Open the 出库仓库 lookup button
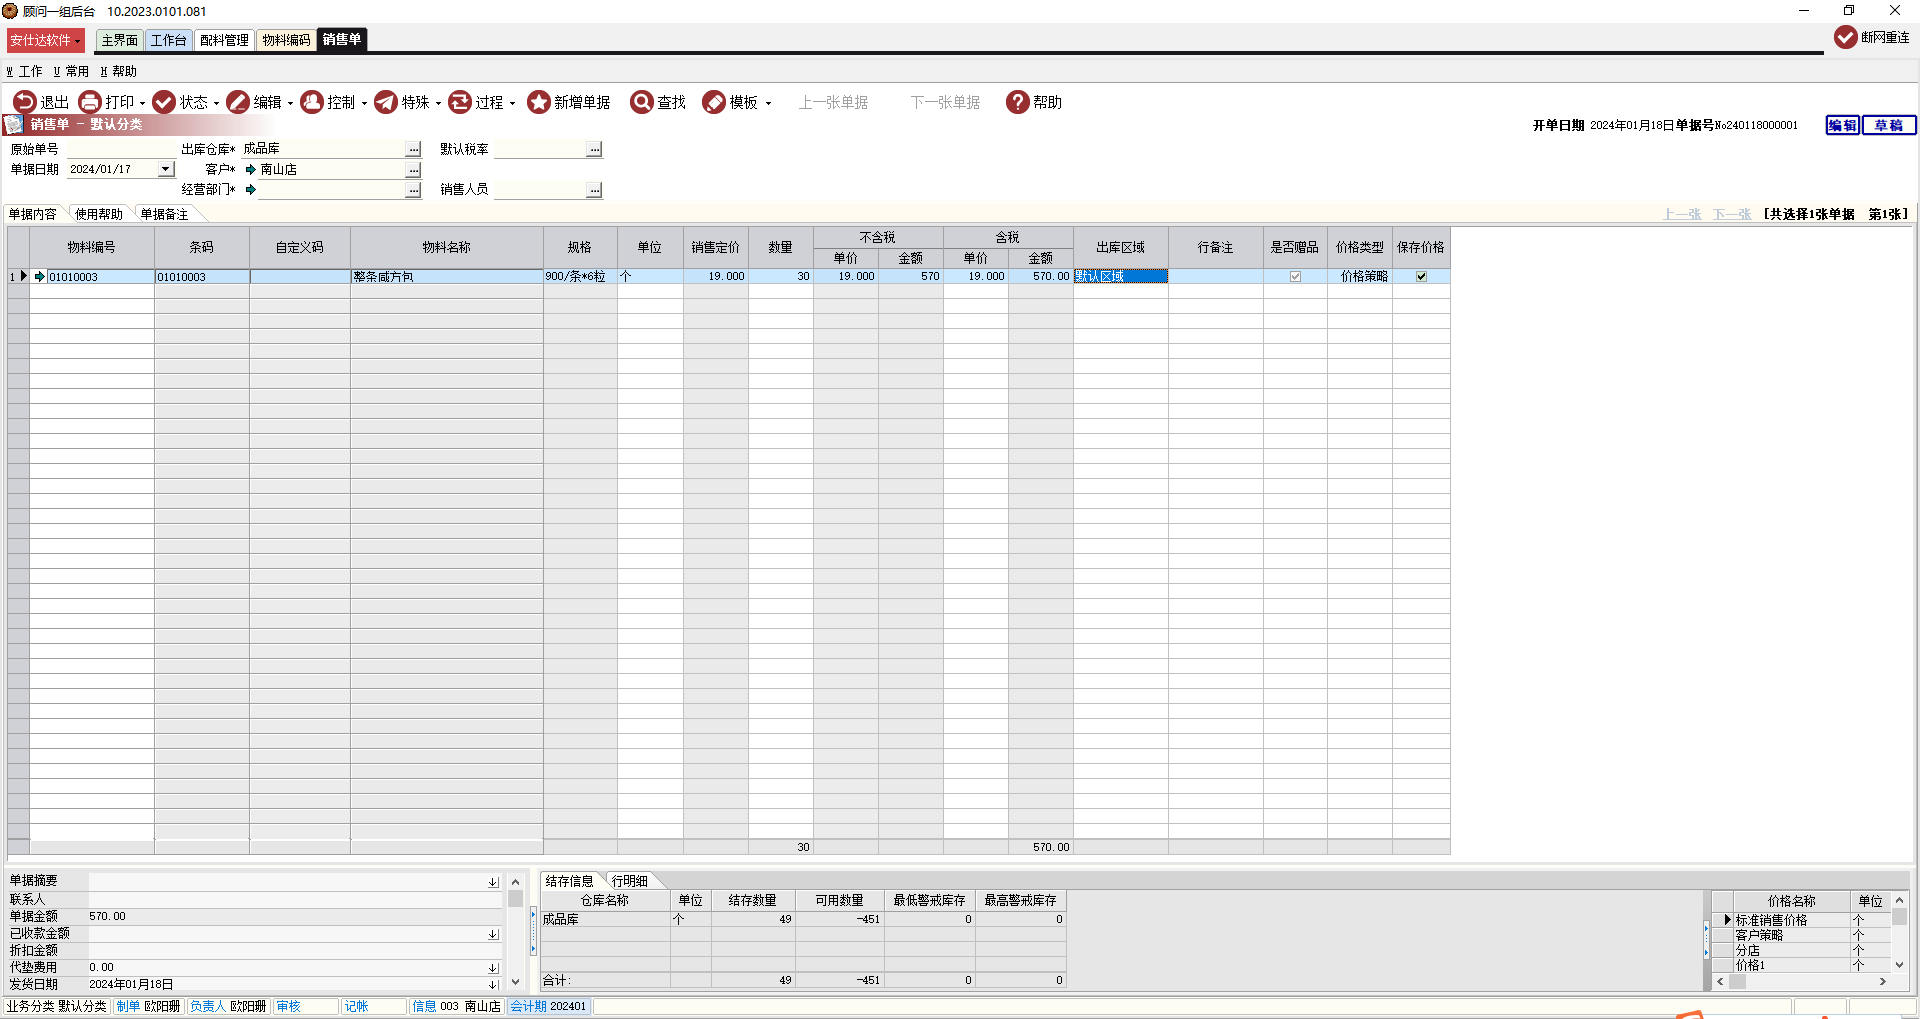Screen dimensions: 1920x1019 tap(414, 149)
